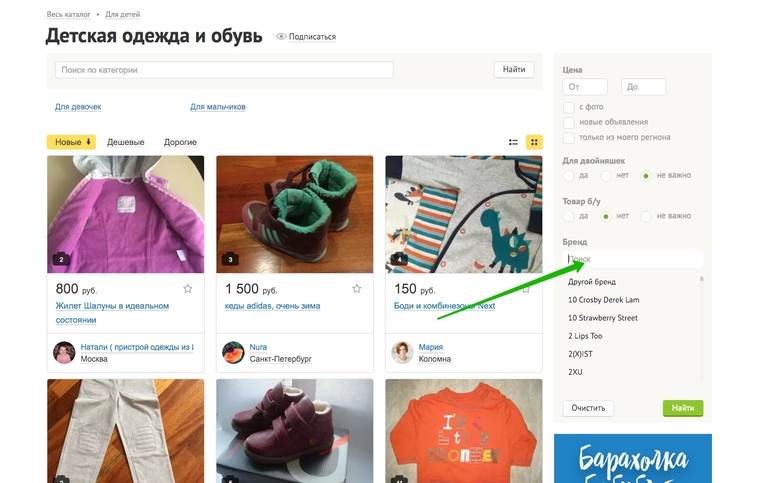Switch to list view icon
The image size is (770, 483).
[513, 142]
